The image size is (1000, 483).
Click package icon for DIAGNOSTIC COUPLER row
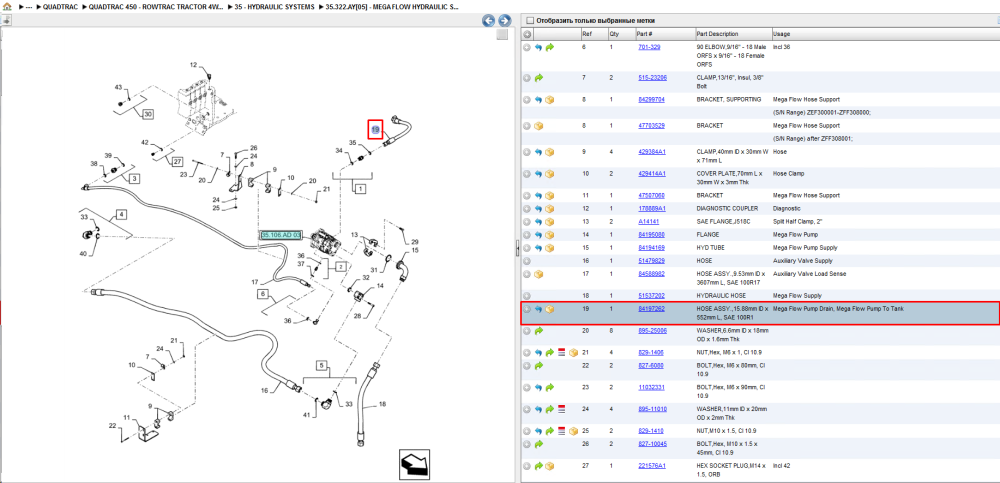pyautogui.click(x=550, y=209)
